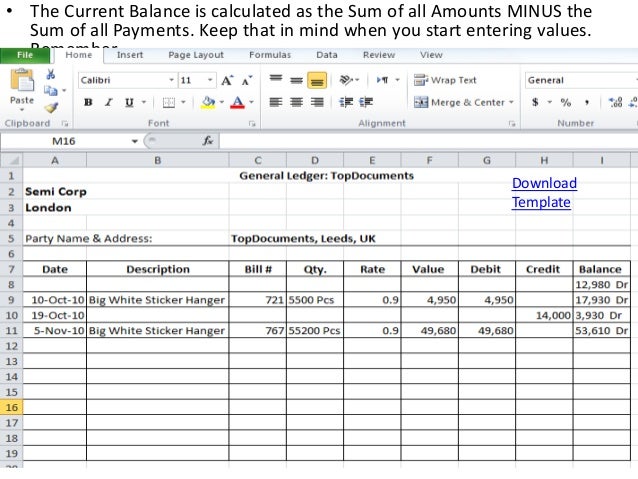
Task: Click the Paste clipboard icon
Action: (22, 80)
